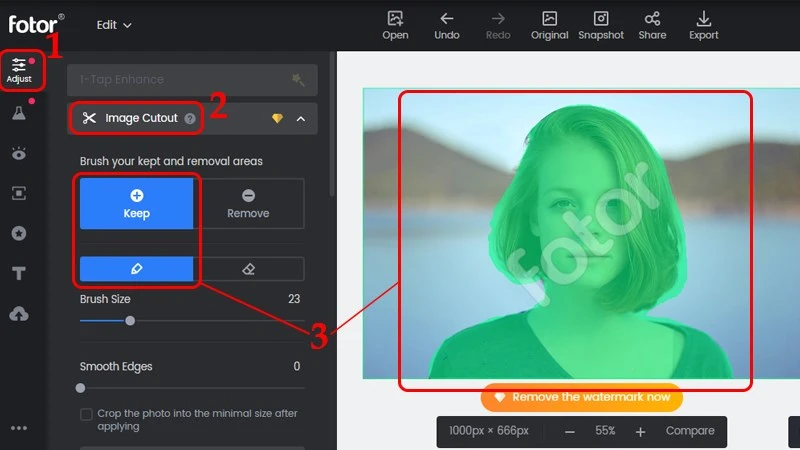Image resolution: width=800 pixels, height=450 pixels.
Task: Open the Stickers star icon in sidebar
Action: tap(19, 233)
